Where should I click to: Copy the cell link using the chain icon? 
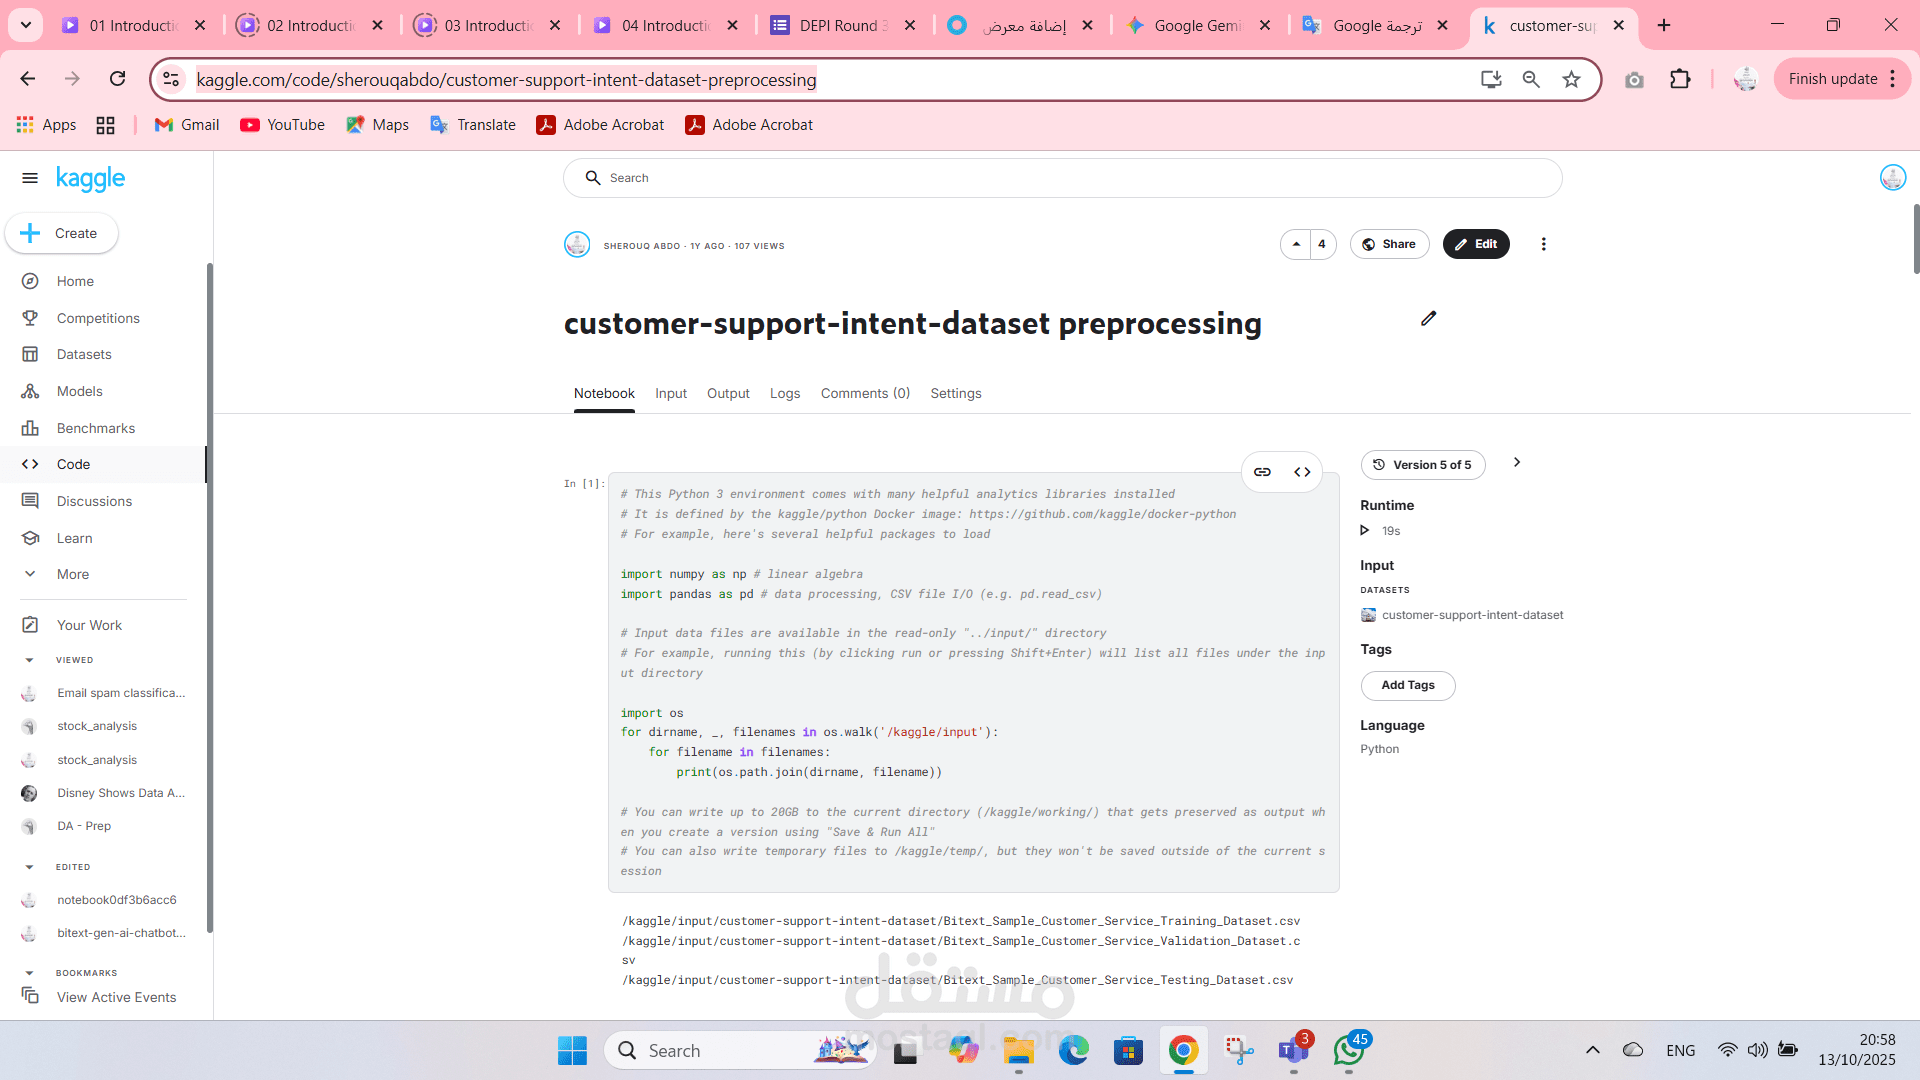pos(1262,471)
